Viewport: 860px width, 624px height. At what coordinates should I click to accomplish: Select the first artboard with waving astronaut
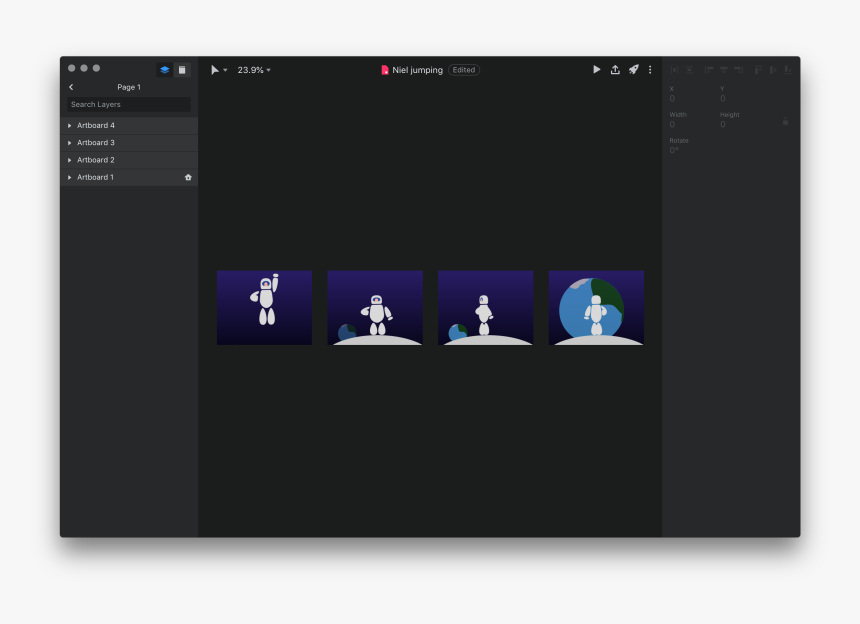[x=264, y=308]
